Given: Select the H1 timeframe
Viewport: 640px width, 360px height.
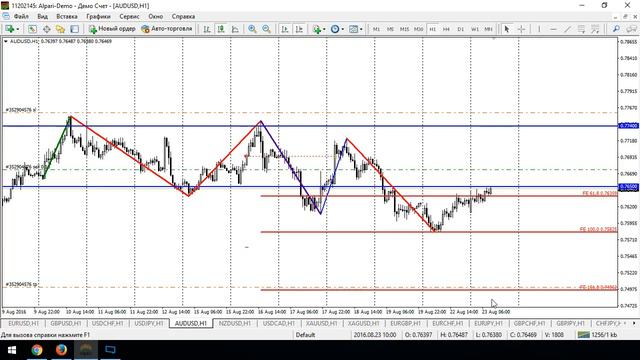Looking at the screenshot, I should [433, 29].
